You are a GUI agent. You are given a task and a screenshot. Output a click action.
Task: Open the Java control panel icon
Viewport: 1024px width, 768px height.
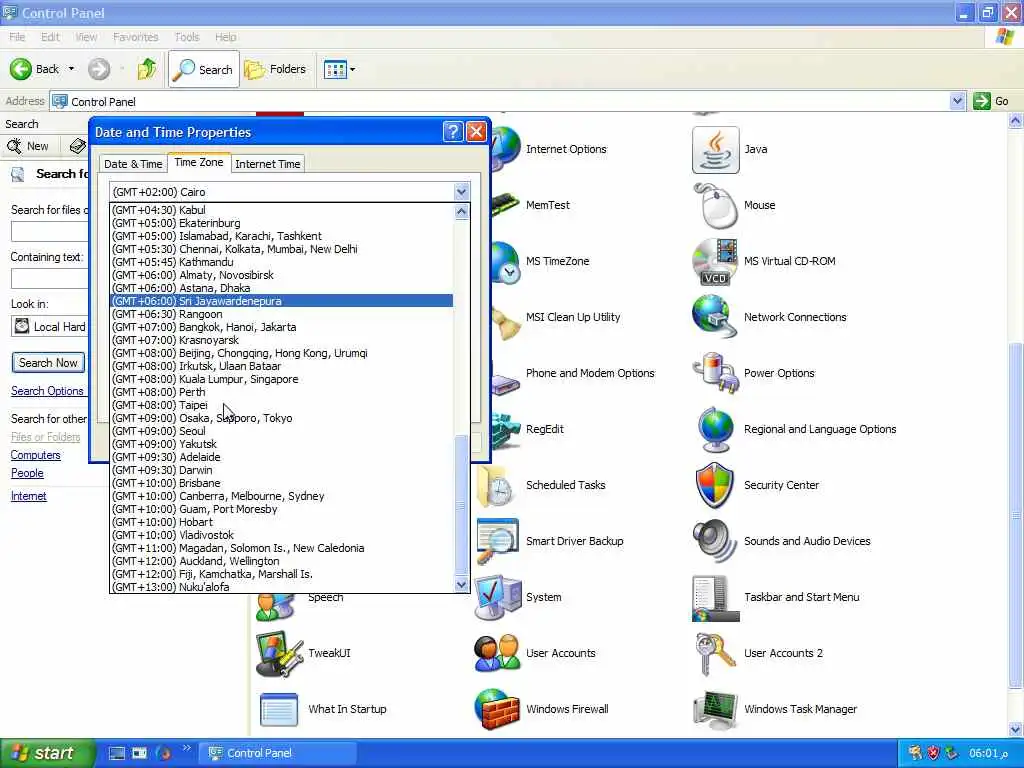tap(716, 150)
